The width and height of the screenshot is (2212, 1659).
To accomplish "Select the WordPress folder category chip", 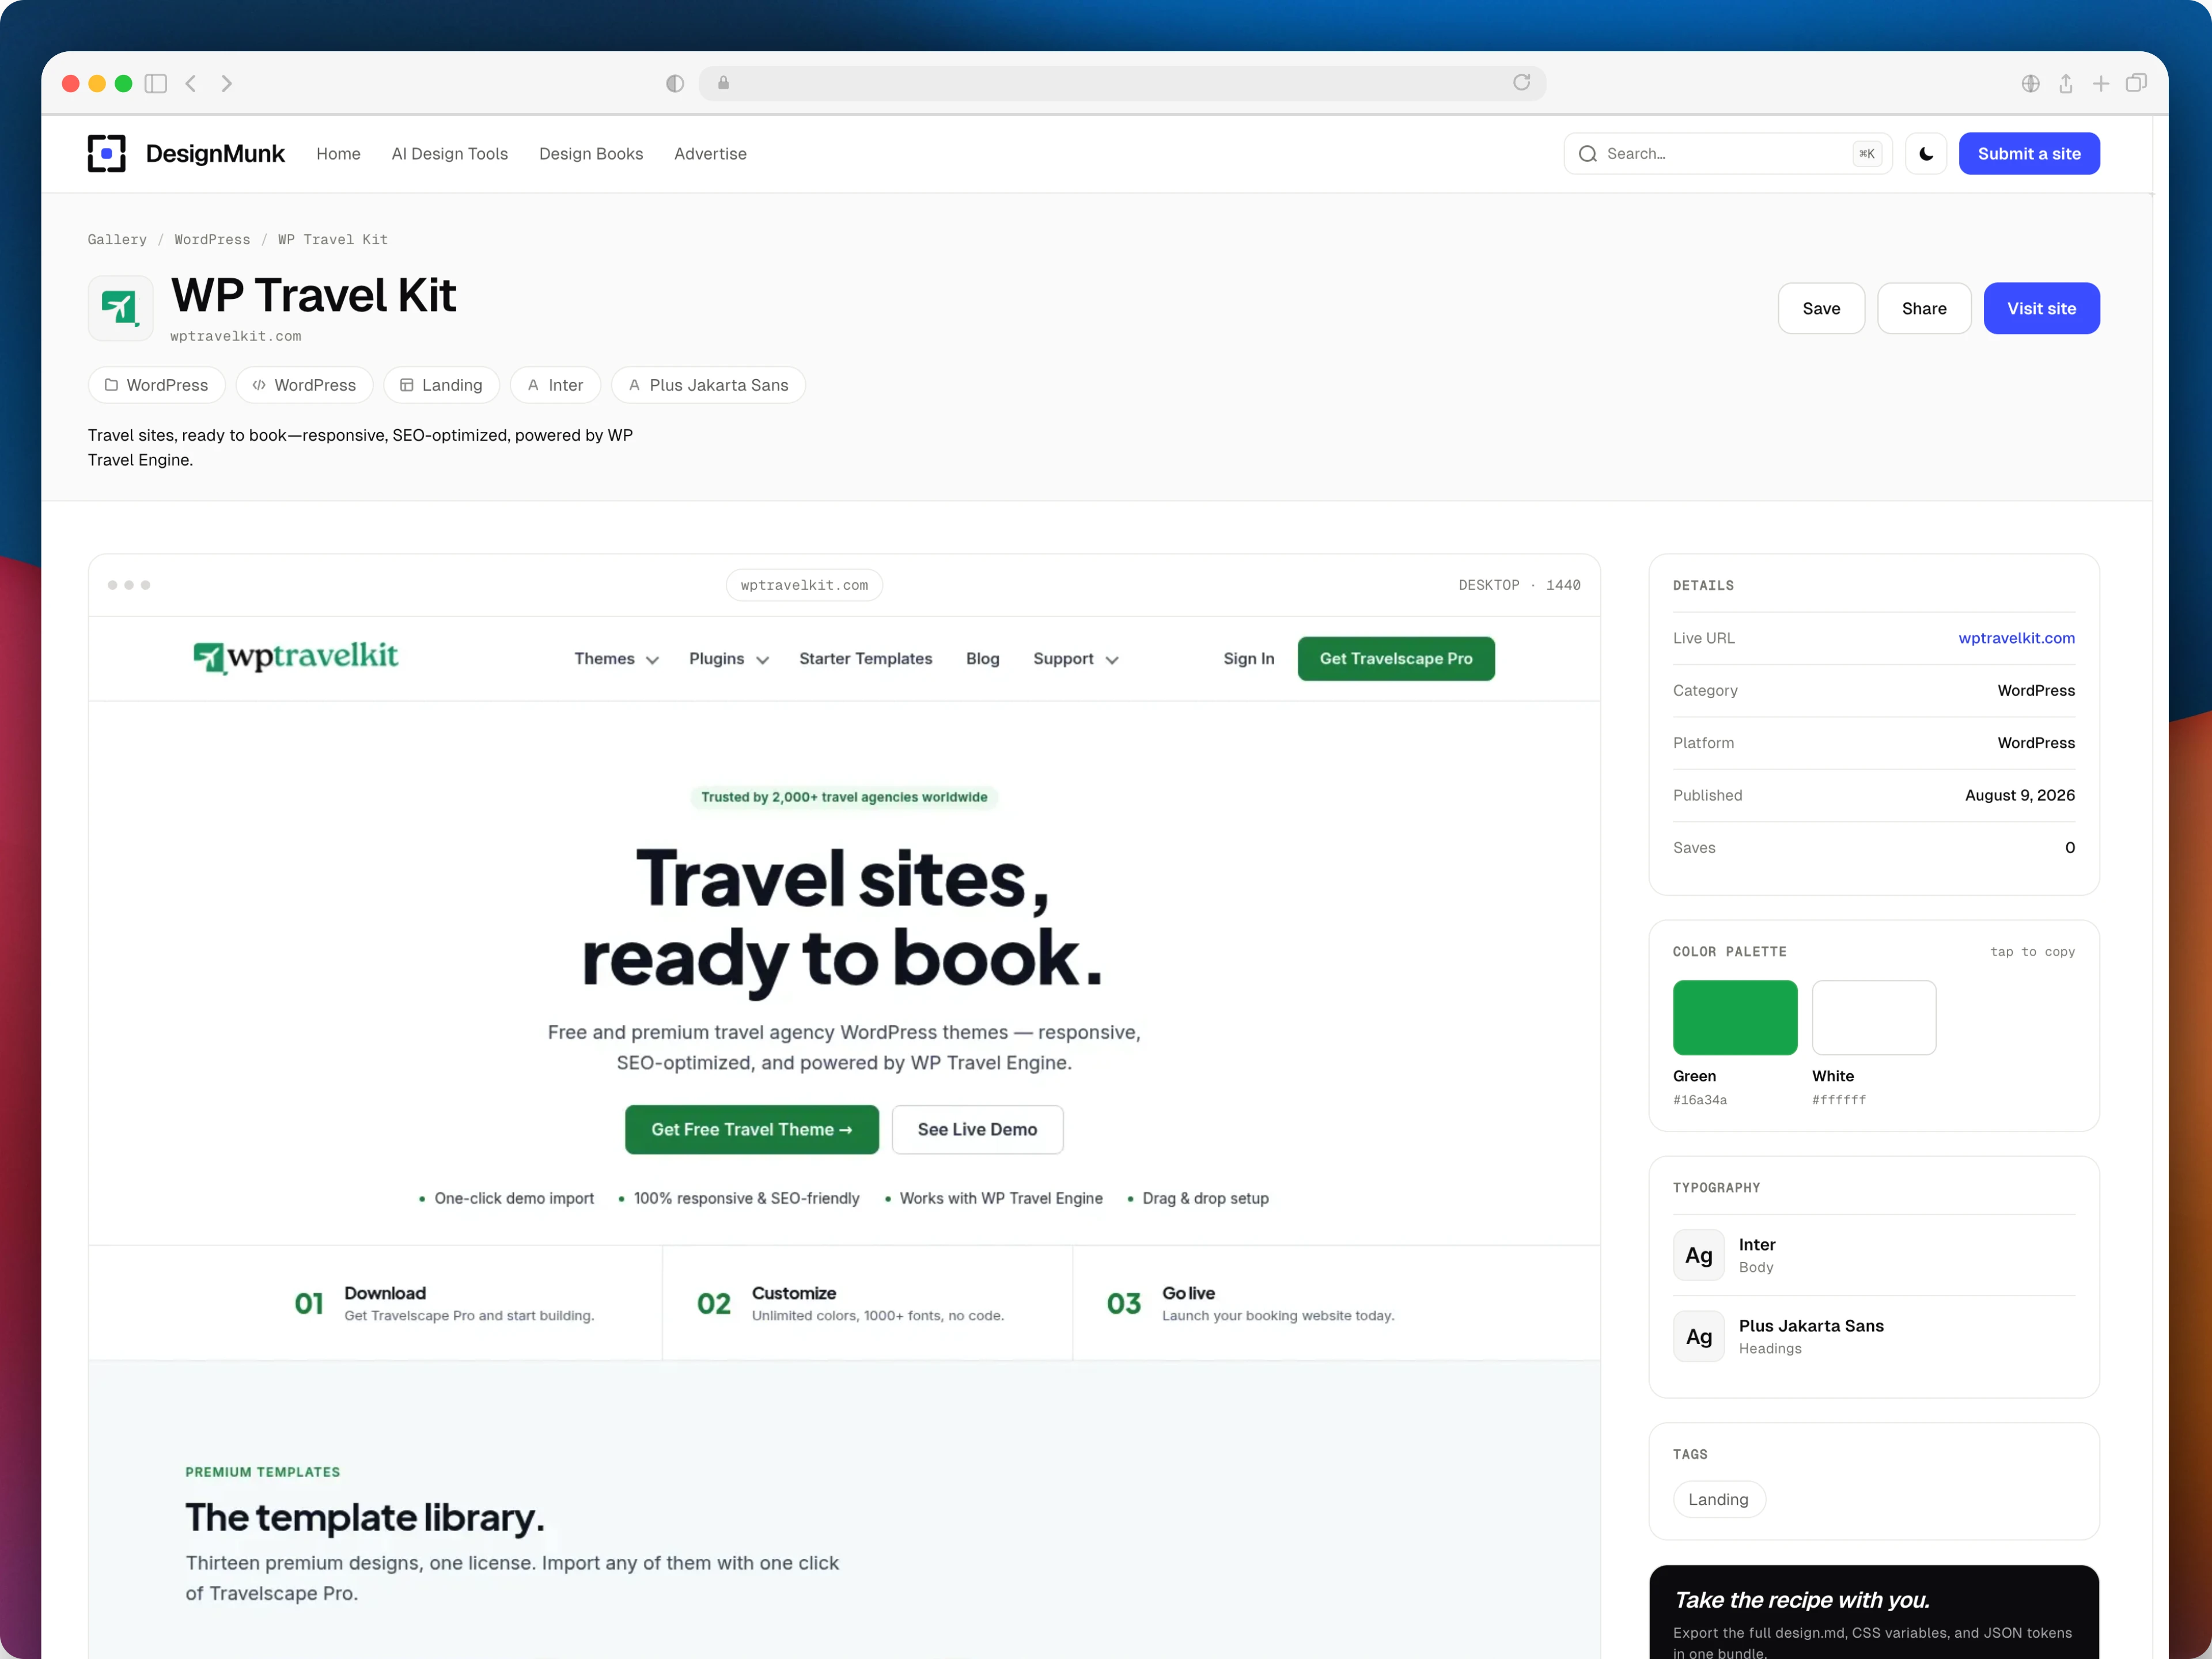I will [x=156, y=385].
